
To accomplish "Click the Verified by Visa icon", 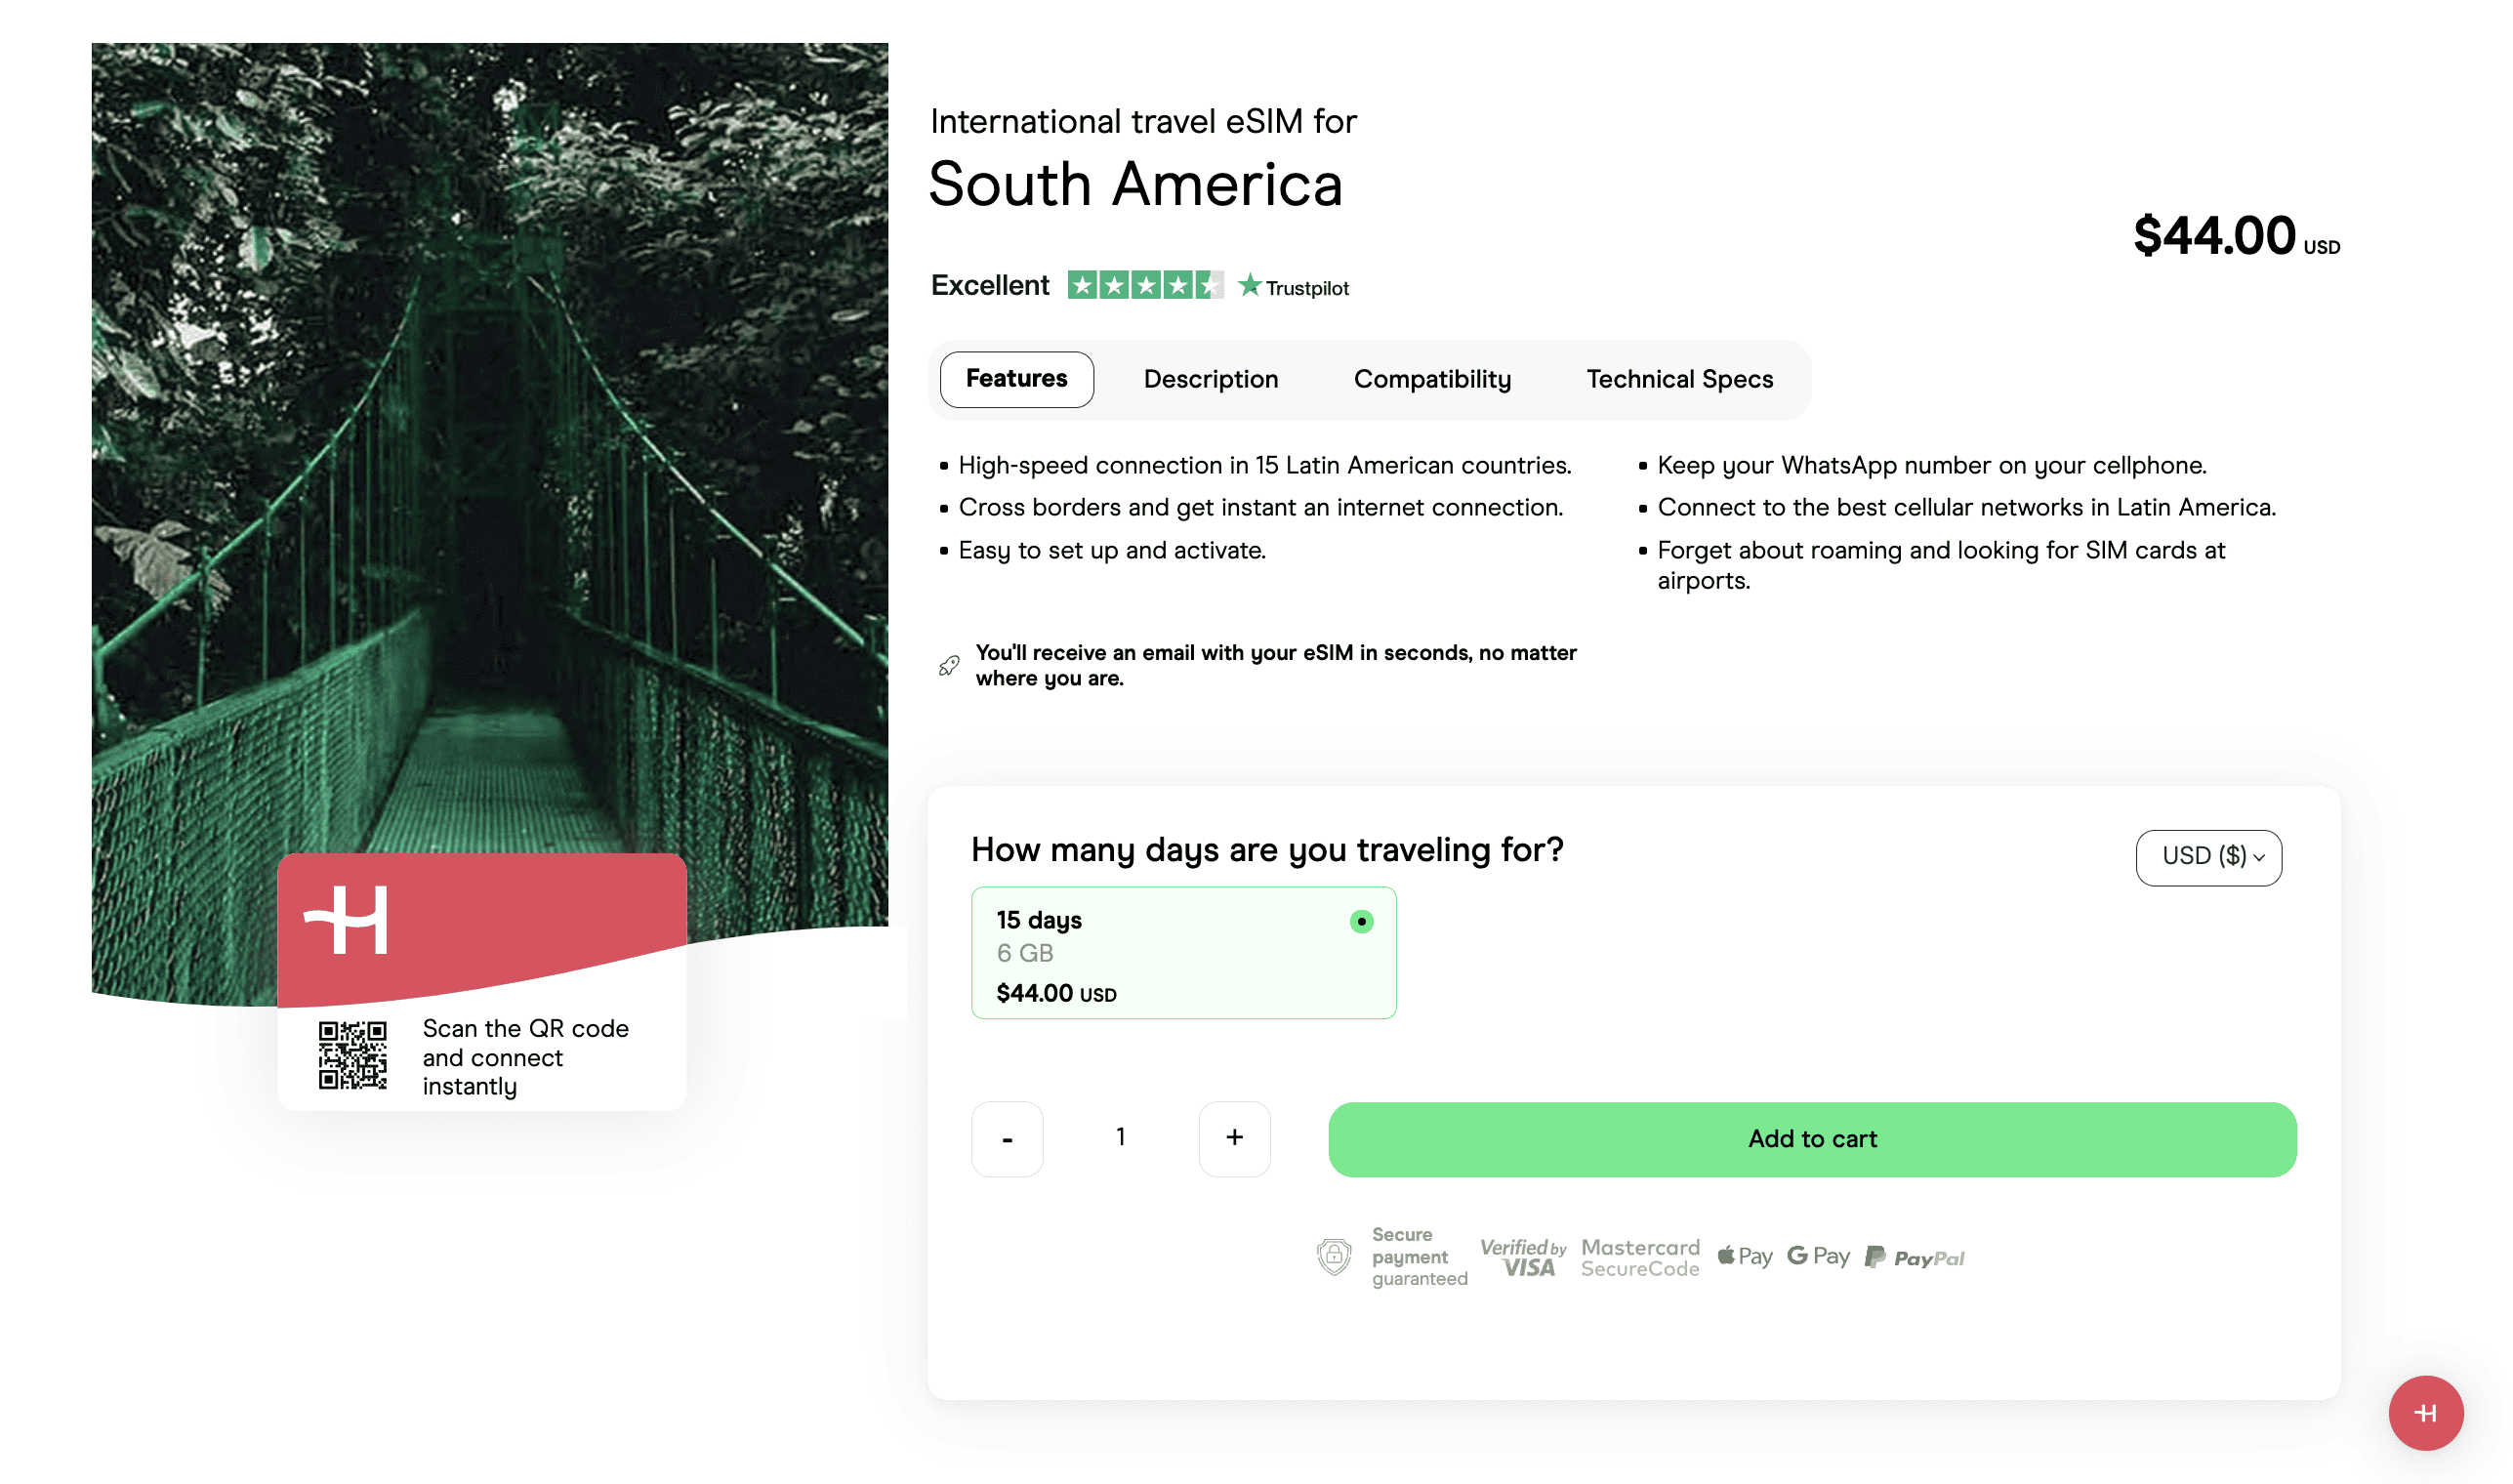I will (x=1523, y=1257).
